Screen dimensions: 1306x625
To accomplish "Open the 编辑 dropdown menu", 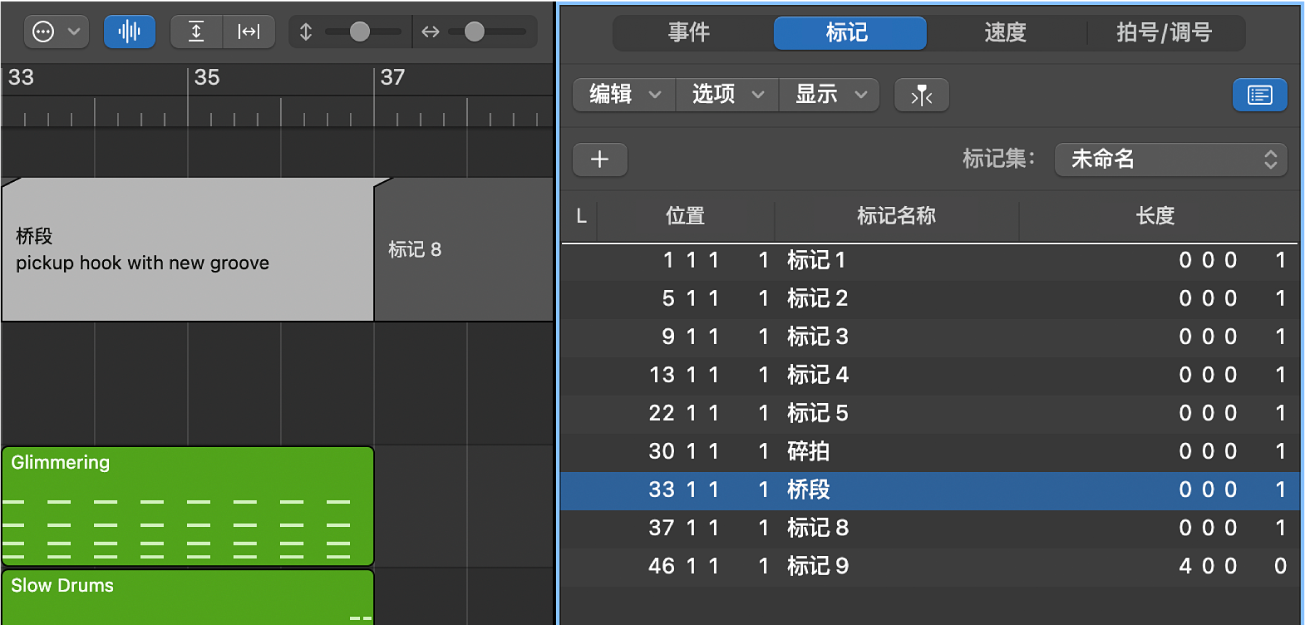I will [625, 95].
